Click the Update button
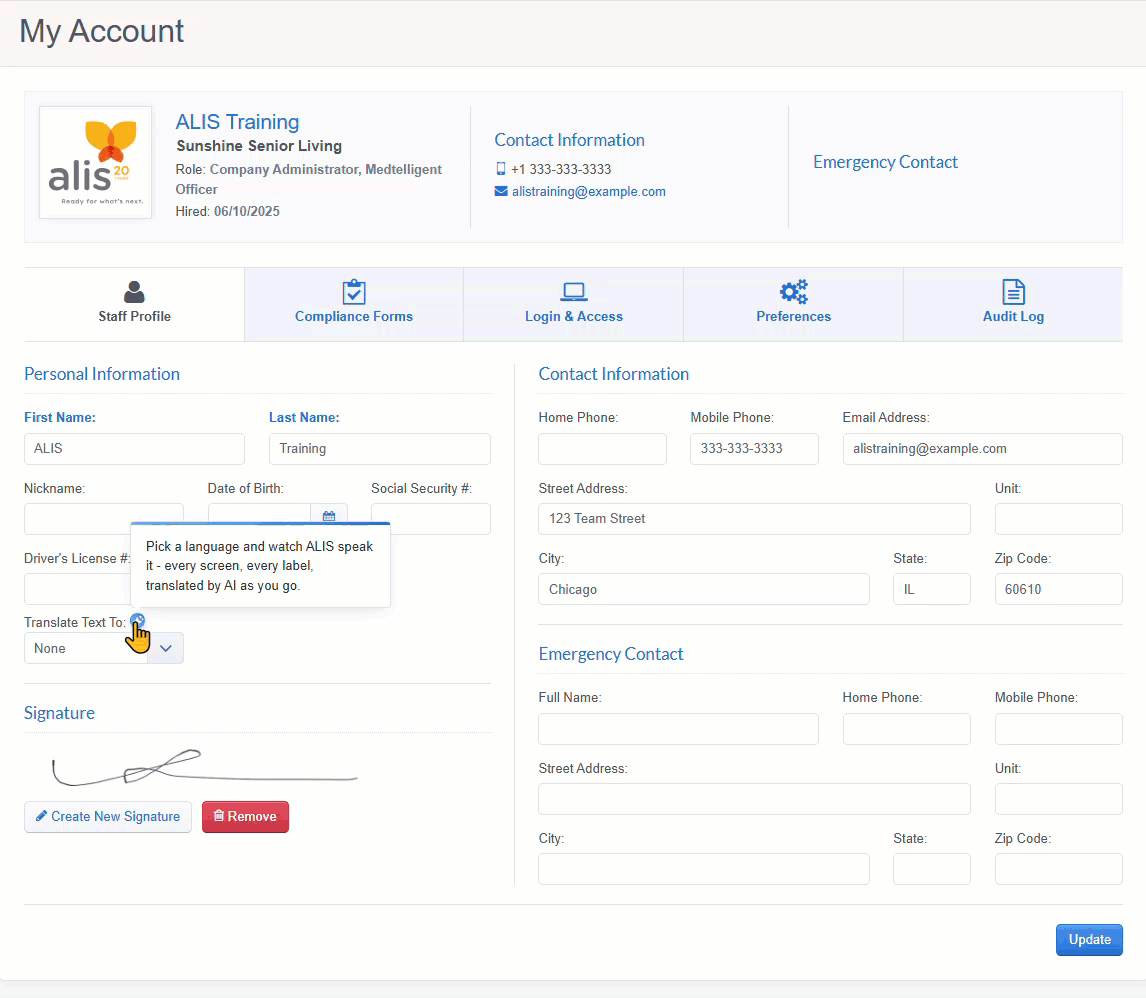1146x998 pixels. (x=1089, y=940)
